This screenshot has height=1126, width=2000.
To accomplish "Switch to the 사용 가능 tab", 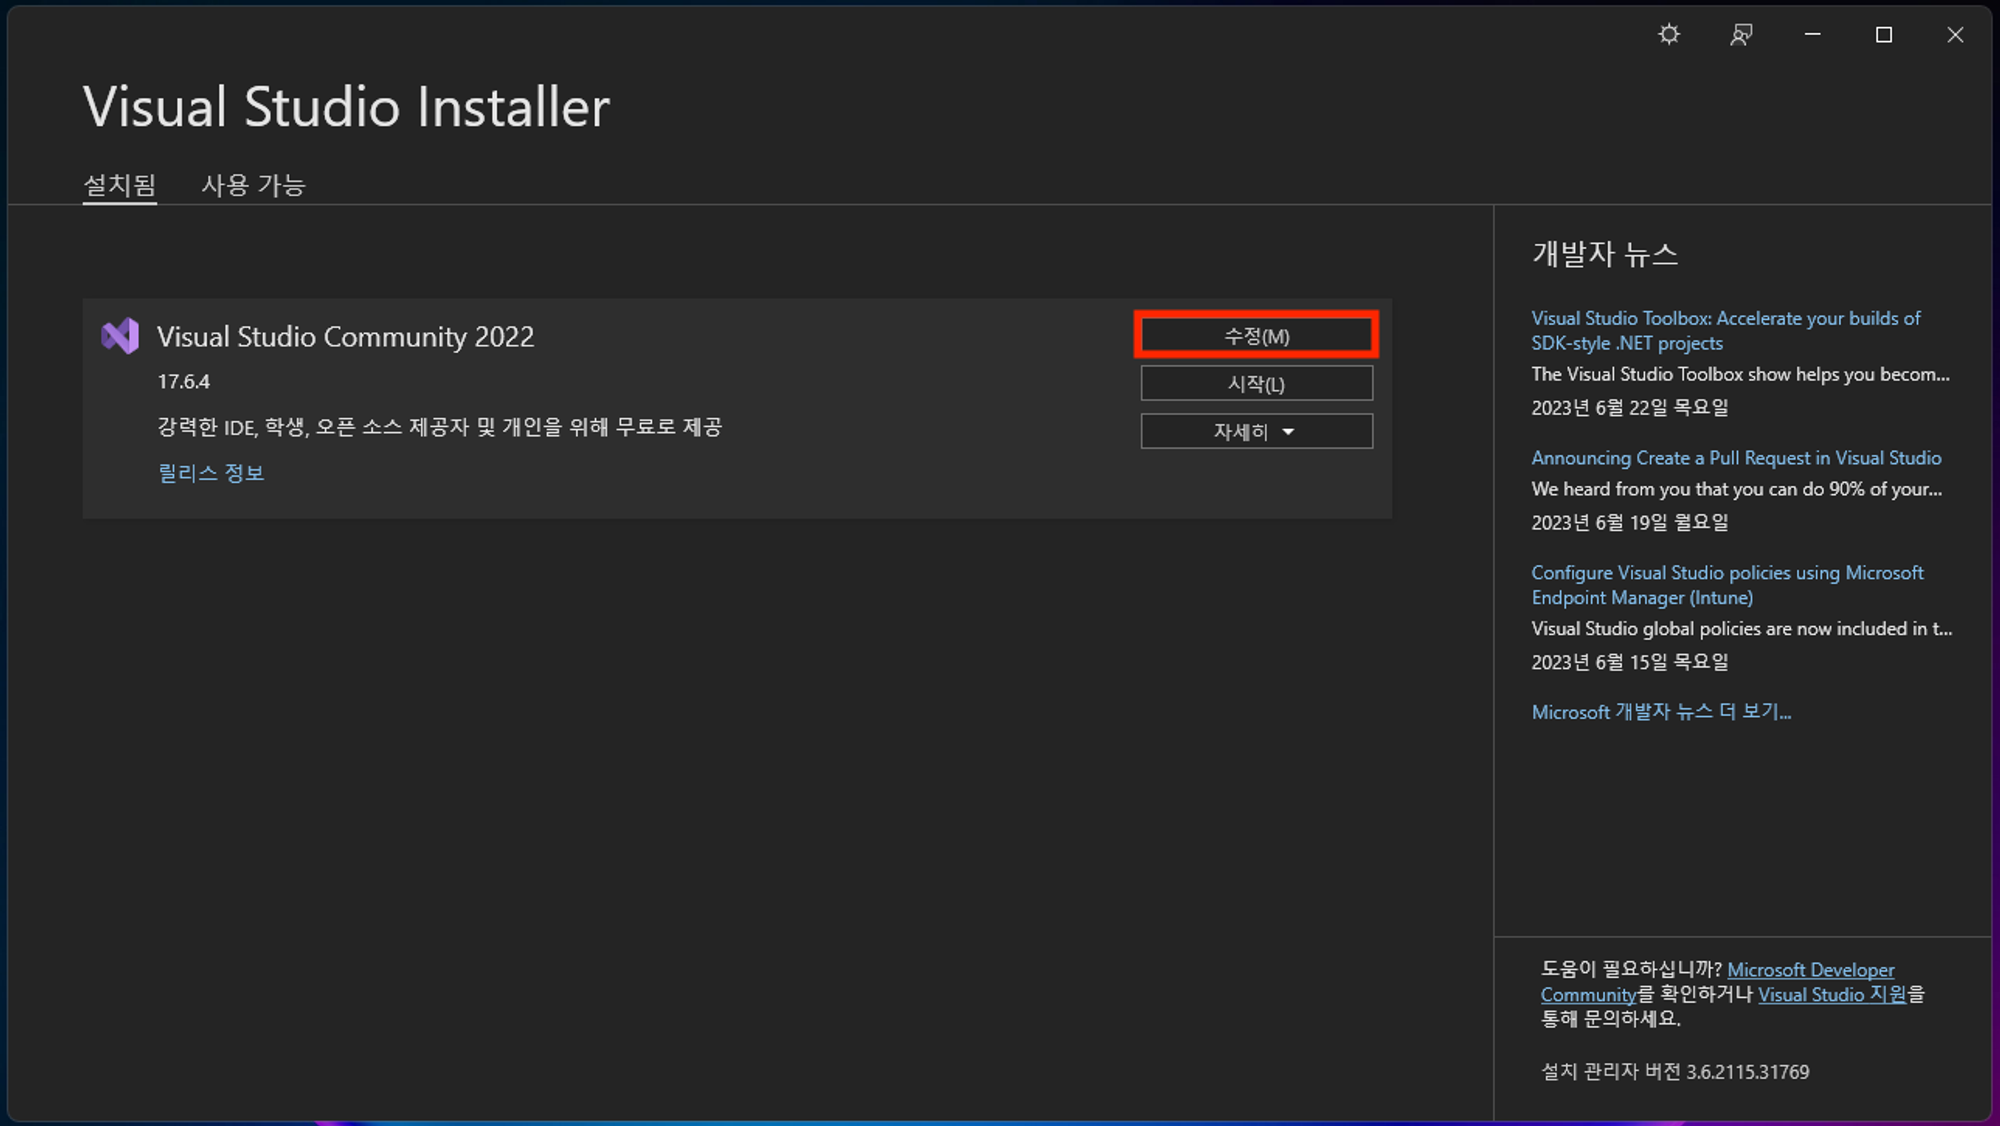I will [253, 185].
